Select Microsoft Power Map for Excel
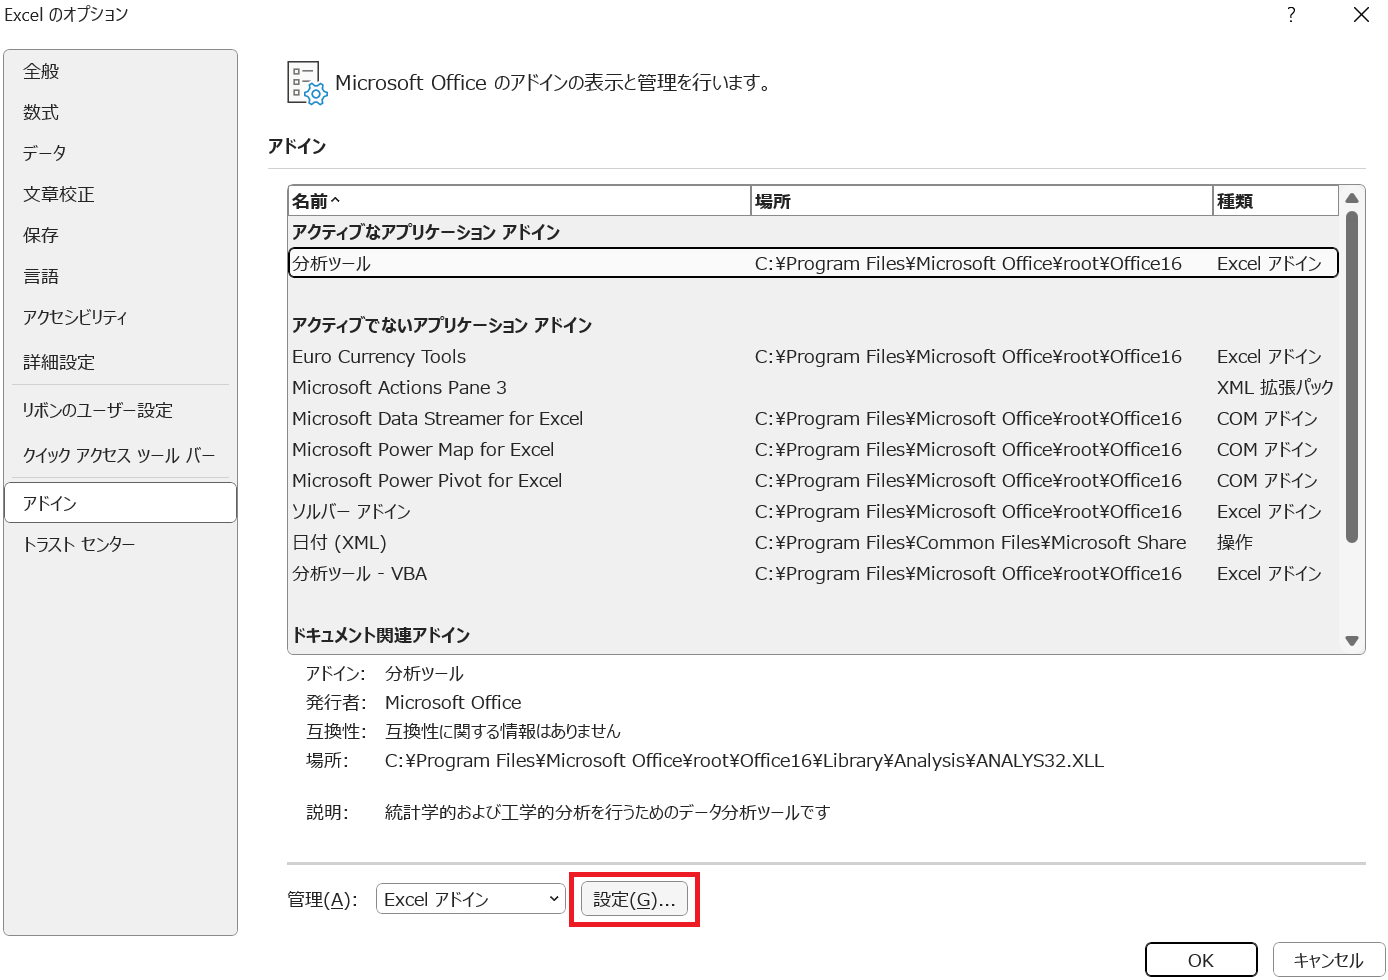 [x=813, y=450]
